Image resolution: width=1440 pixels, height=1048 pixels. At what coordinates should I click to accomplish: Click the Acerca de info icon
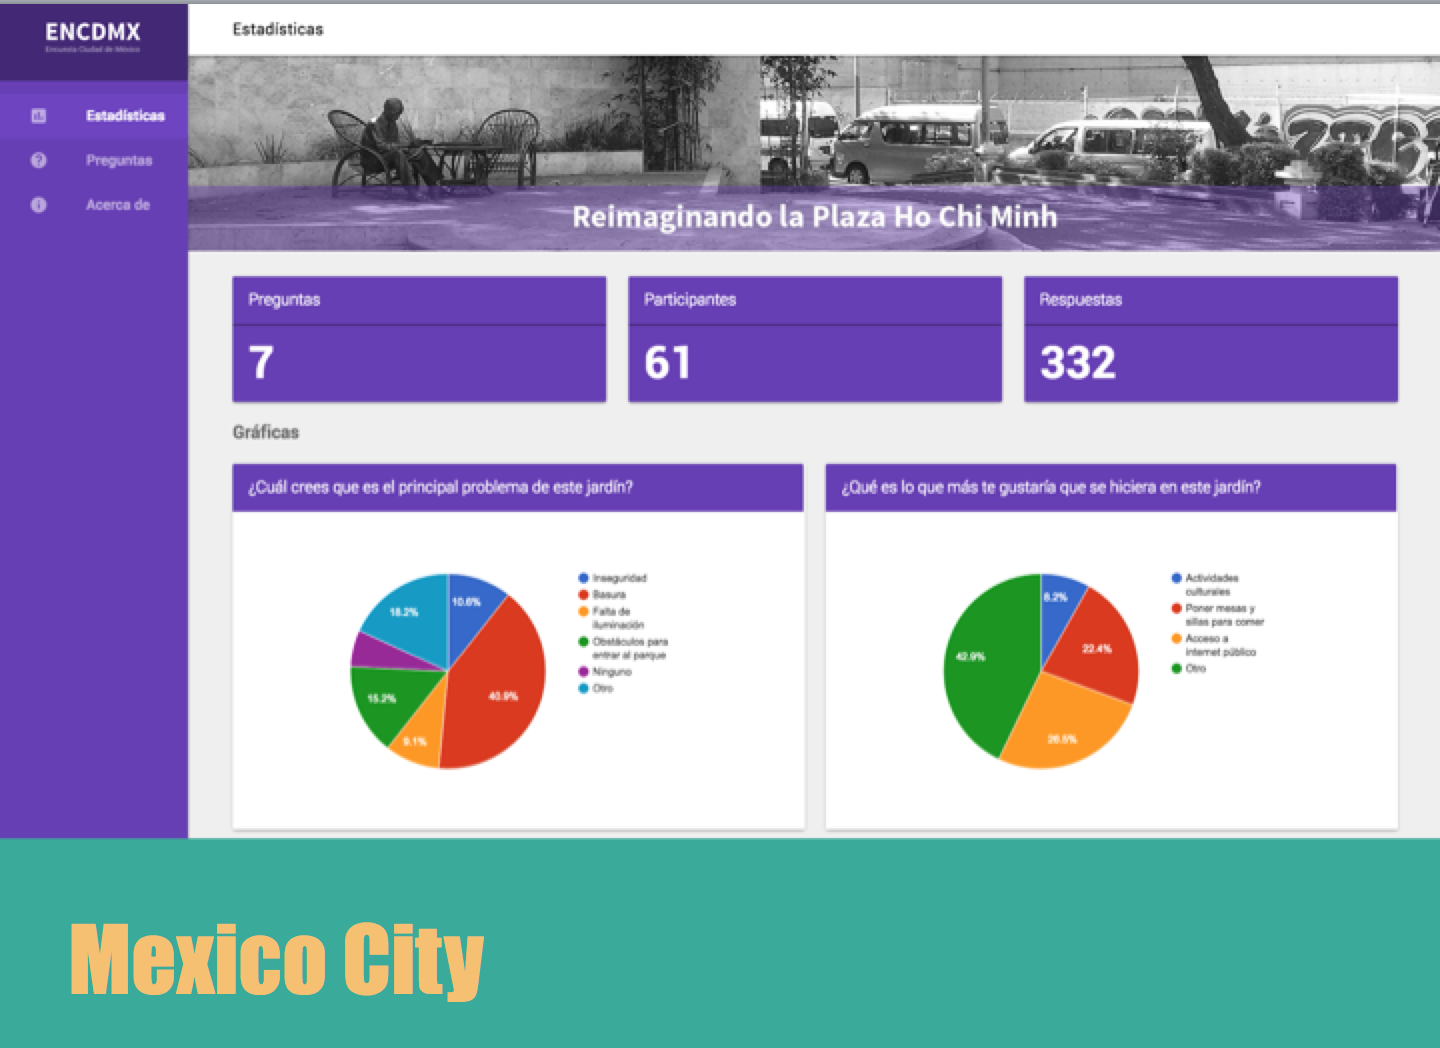(x=39, y=205)
